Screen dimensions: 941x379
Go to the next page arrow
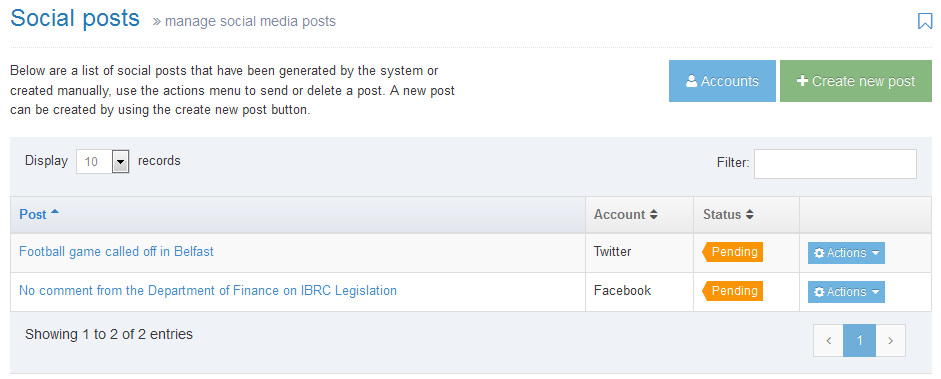pos(891,341)
